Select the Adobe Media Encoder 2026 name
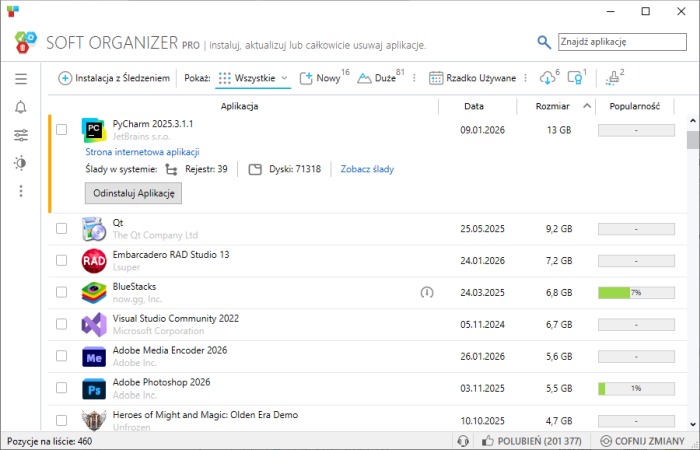Viewport: 700px width, 450px height. click(x=170, y=350)
